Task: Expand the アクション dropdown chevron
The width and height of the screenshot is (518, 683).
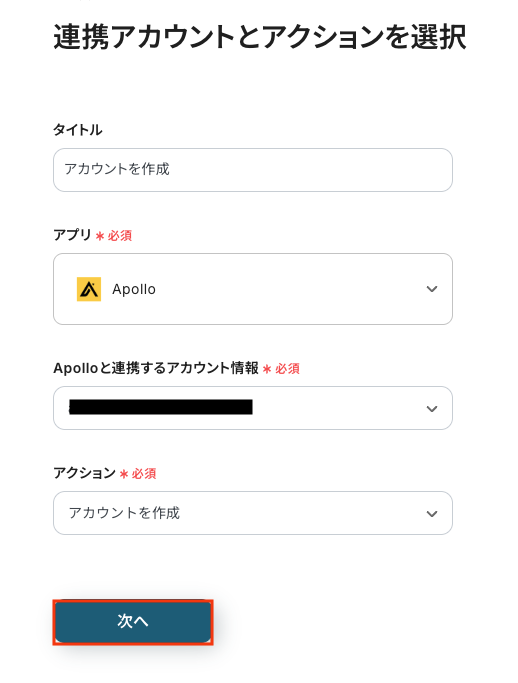Action: tap(432, 514)
